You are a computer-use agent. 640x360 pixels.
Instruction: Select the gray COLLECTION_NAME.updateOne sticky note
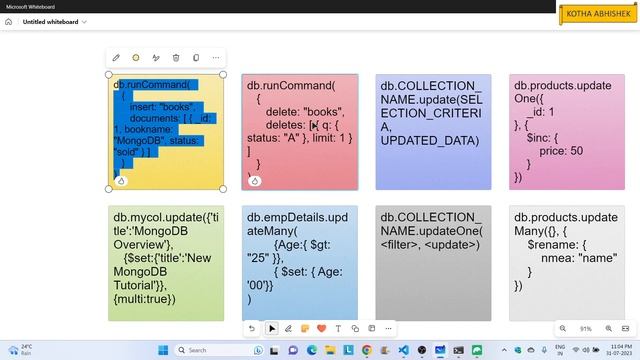(433, 263)
